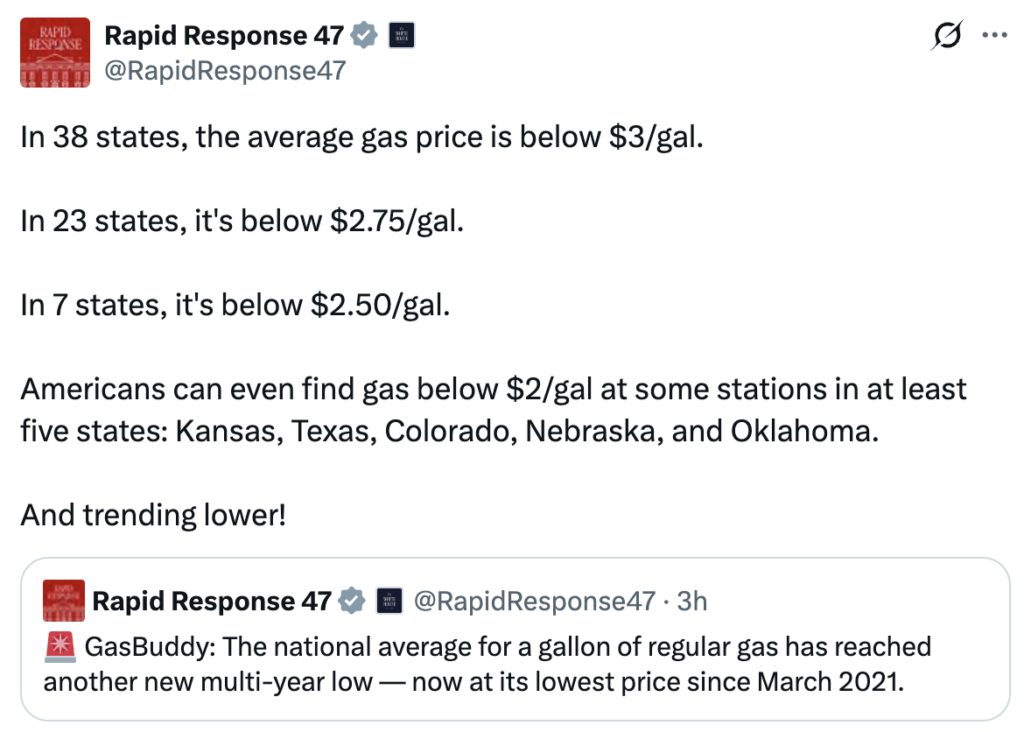
Task: Open the quoted post's 3h timestamp
Action: point(691,601)
